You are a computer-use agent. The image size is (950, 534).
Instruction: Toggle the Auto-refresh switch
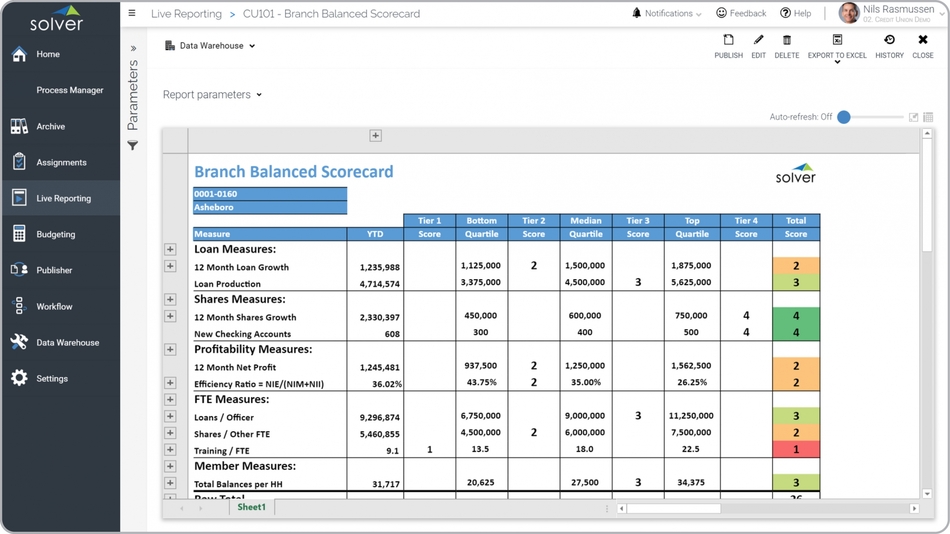[844, 117]
